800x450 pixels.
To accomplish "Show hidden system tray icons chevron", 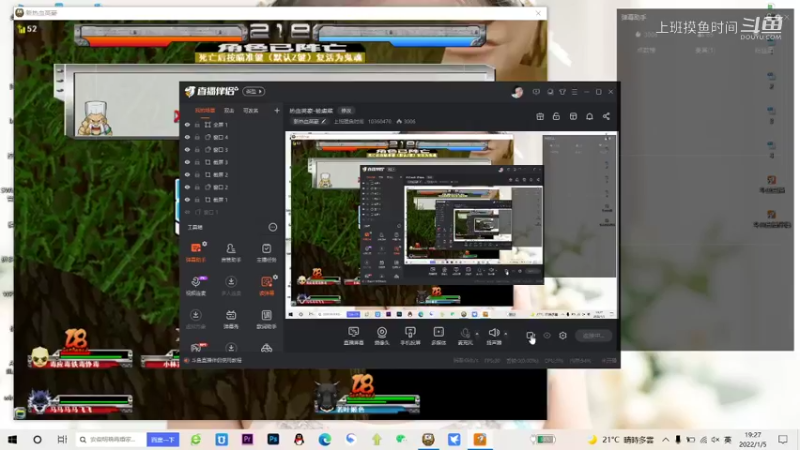I will (x=666, y=439).
